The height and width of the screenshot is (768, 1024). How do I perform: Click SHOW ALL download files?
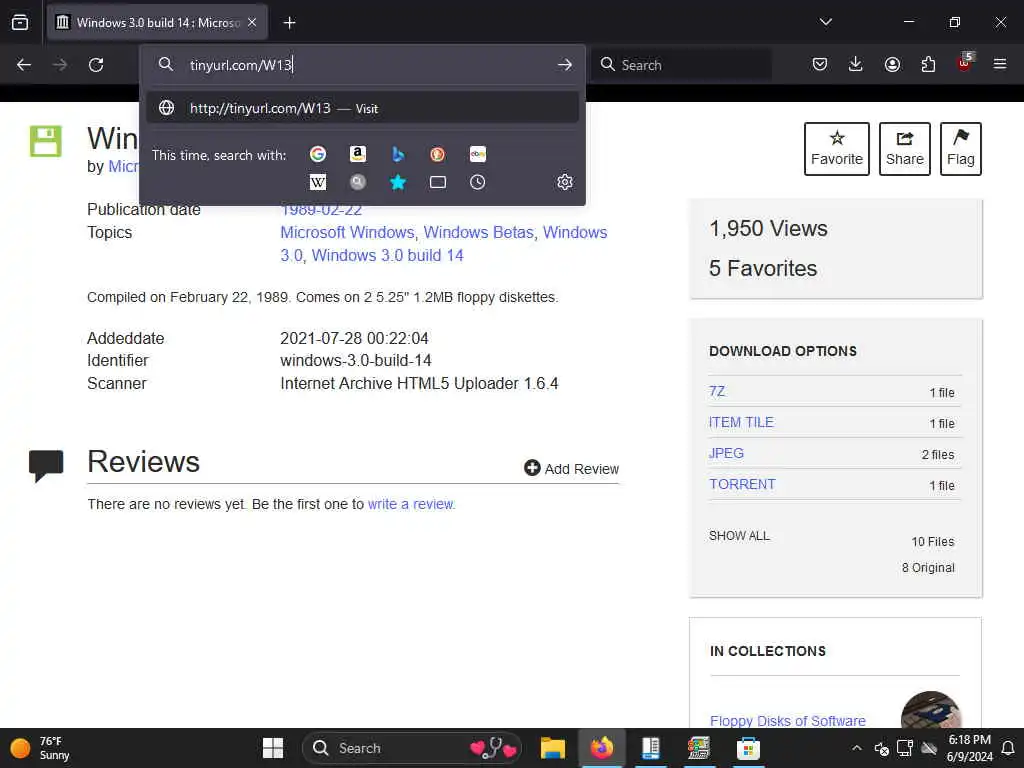(739, 536)
